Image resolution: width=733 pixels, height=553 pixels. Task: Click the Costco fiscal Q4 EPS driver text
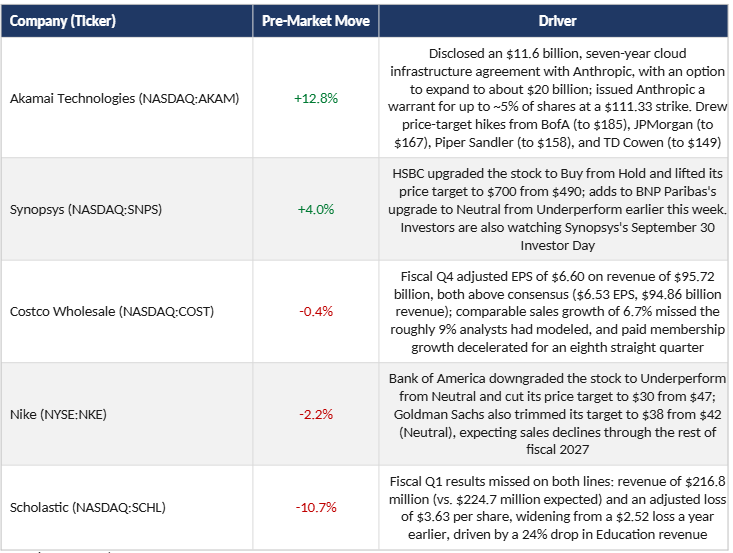(557, 311)
